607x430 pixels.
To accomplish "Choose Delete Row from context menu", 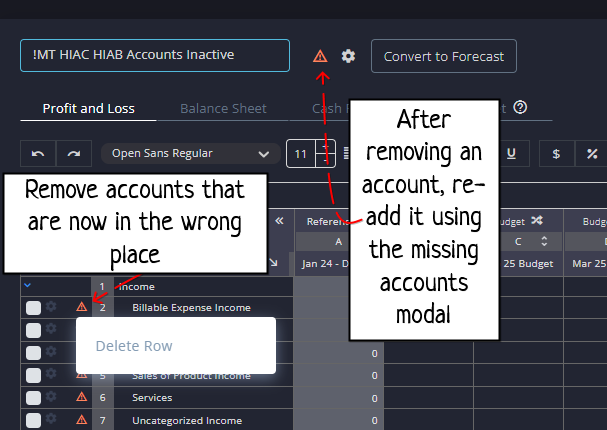I will (134, 346).
